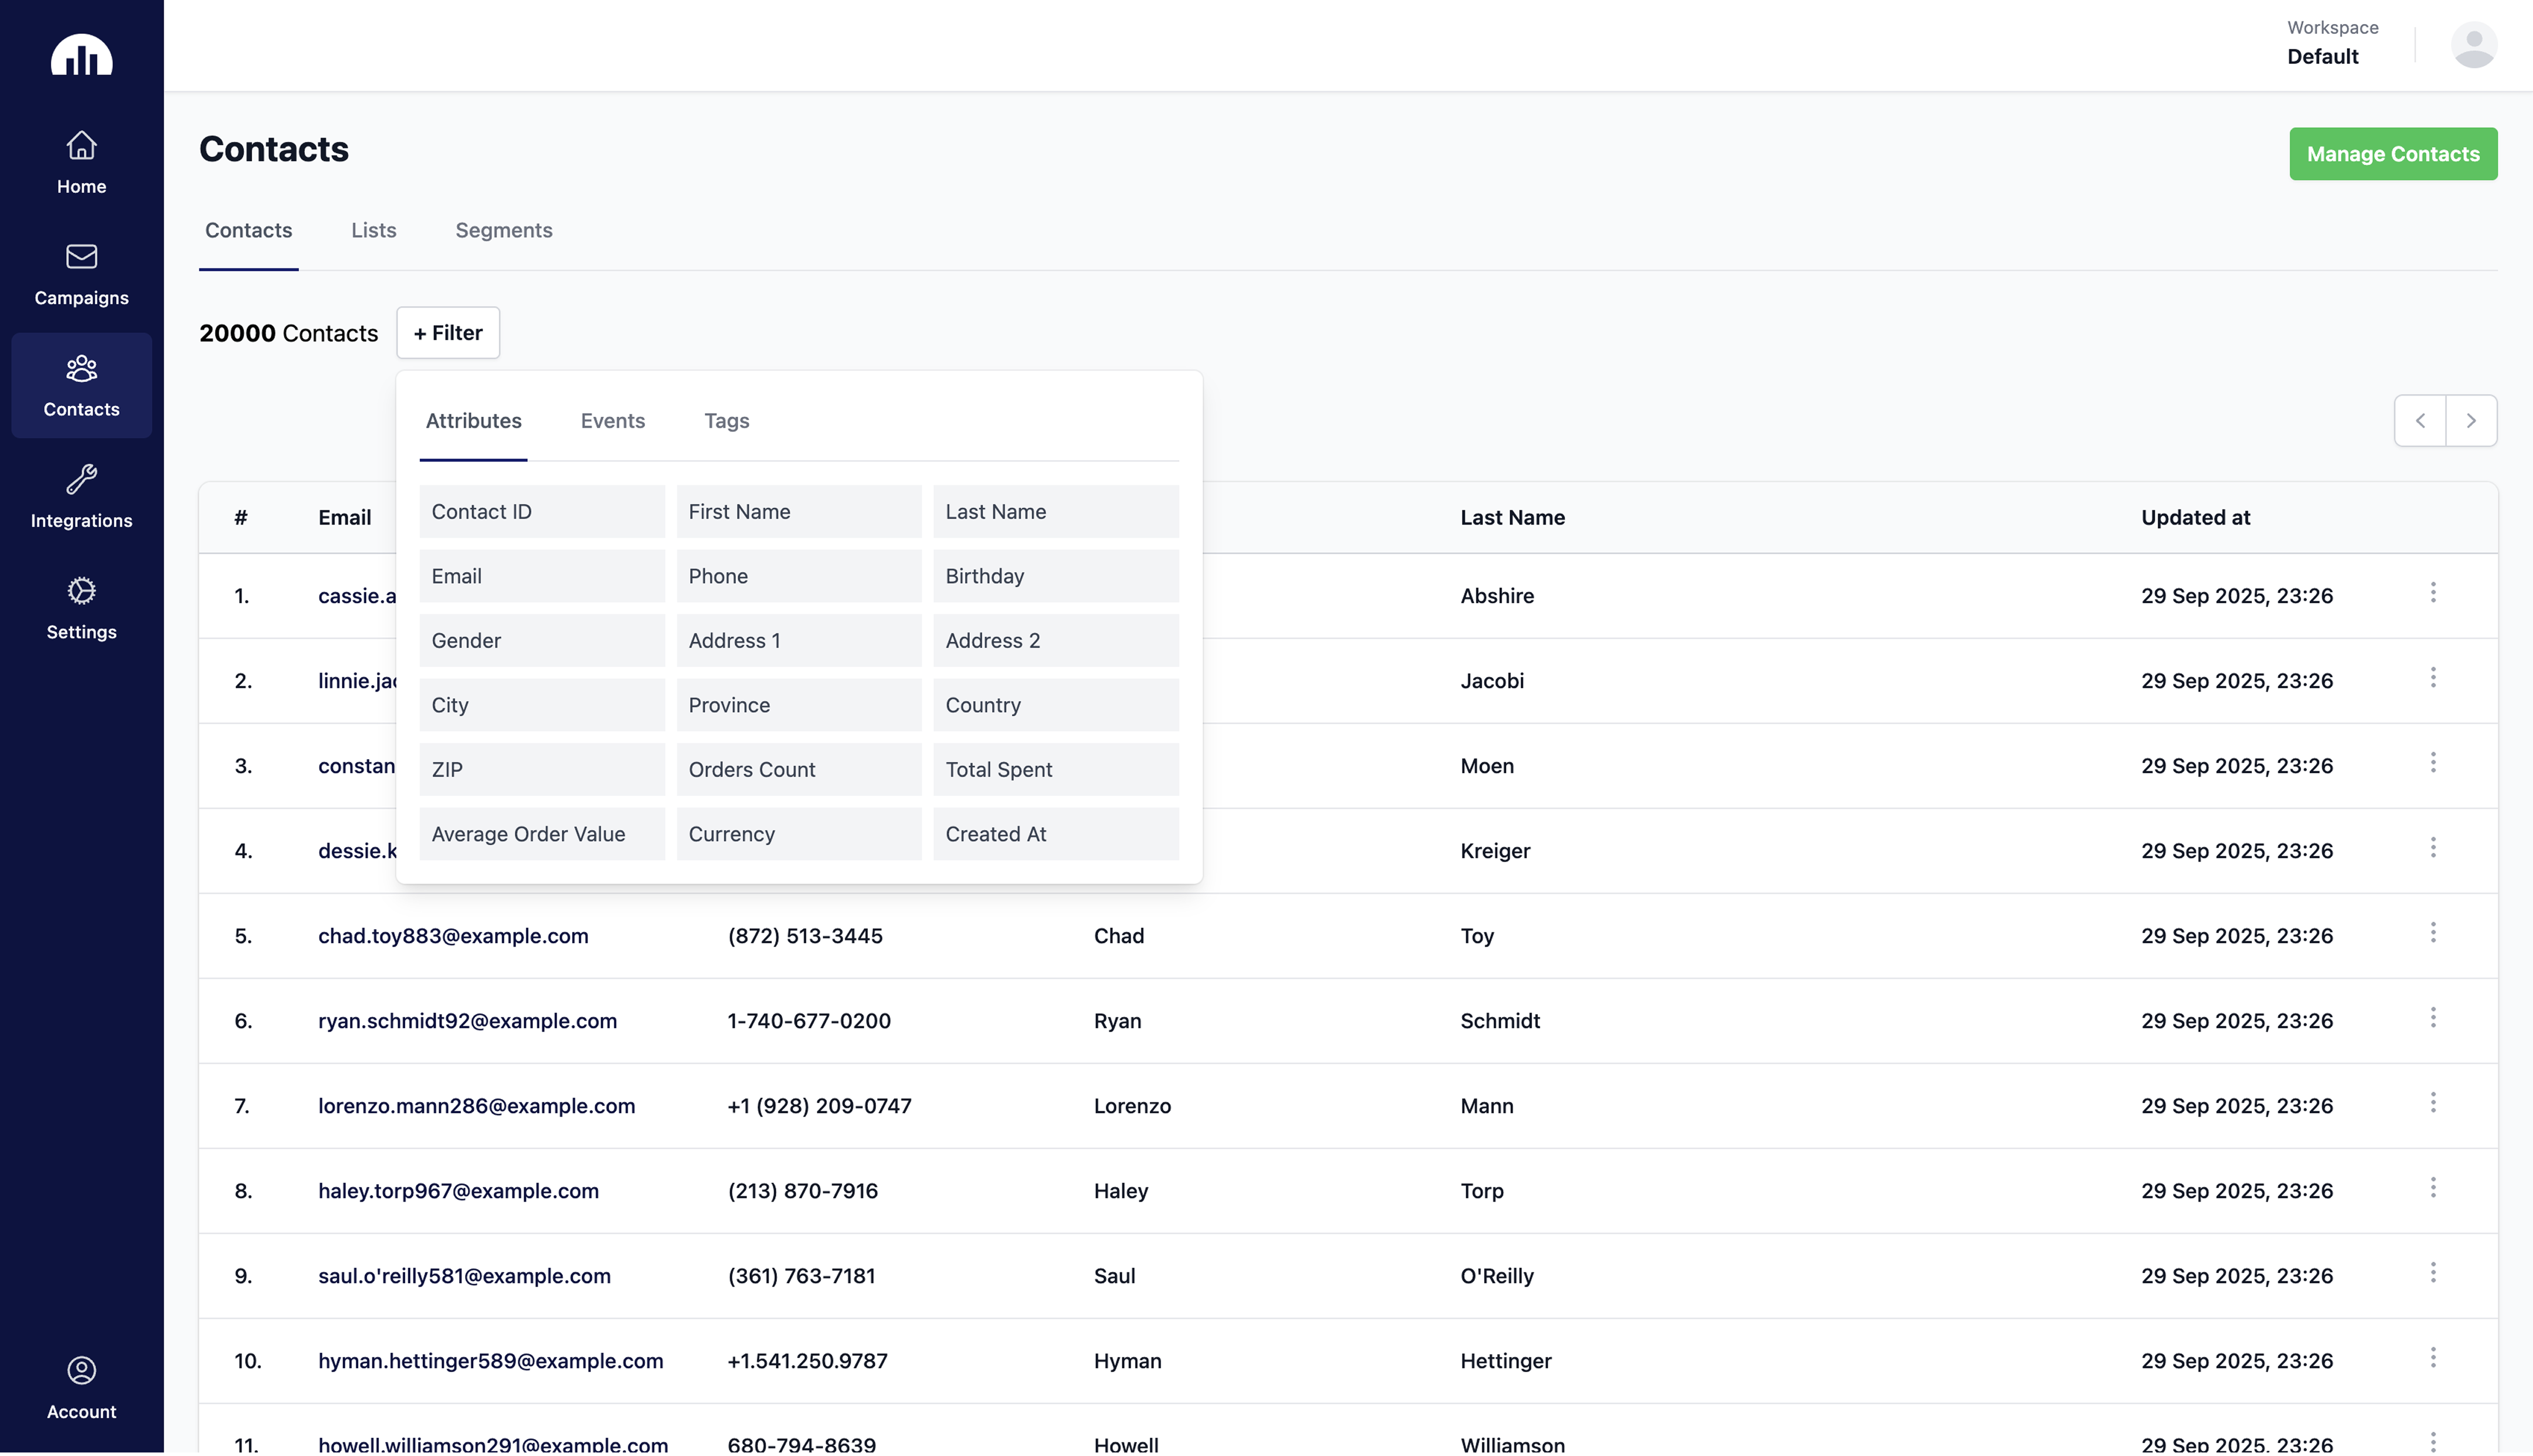
Task: Go to Home in the sidebar
Action: (x=81, y=162)
